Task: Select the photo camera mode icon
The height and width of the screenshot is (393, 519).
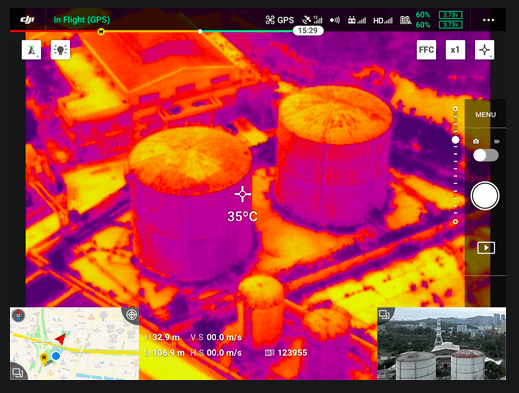Action: (x=476, y=142)
